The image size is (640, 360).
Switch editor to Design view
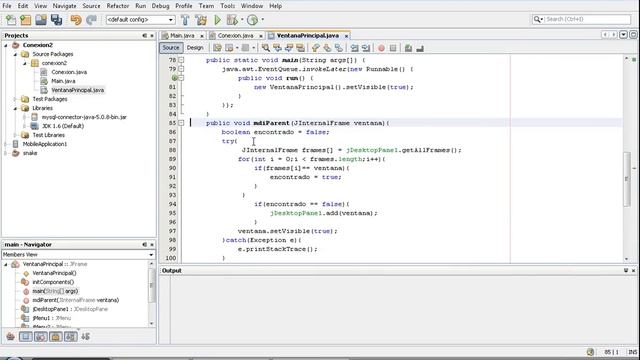point(195,48)
